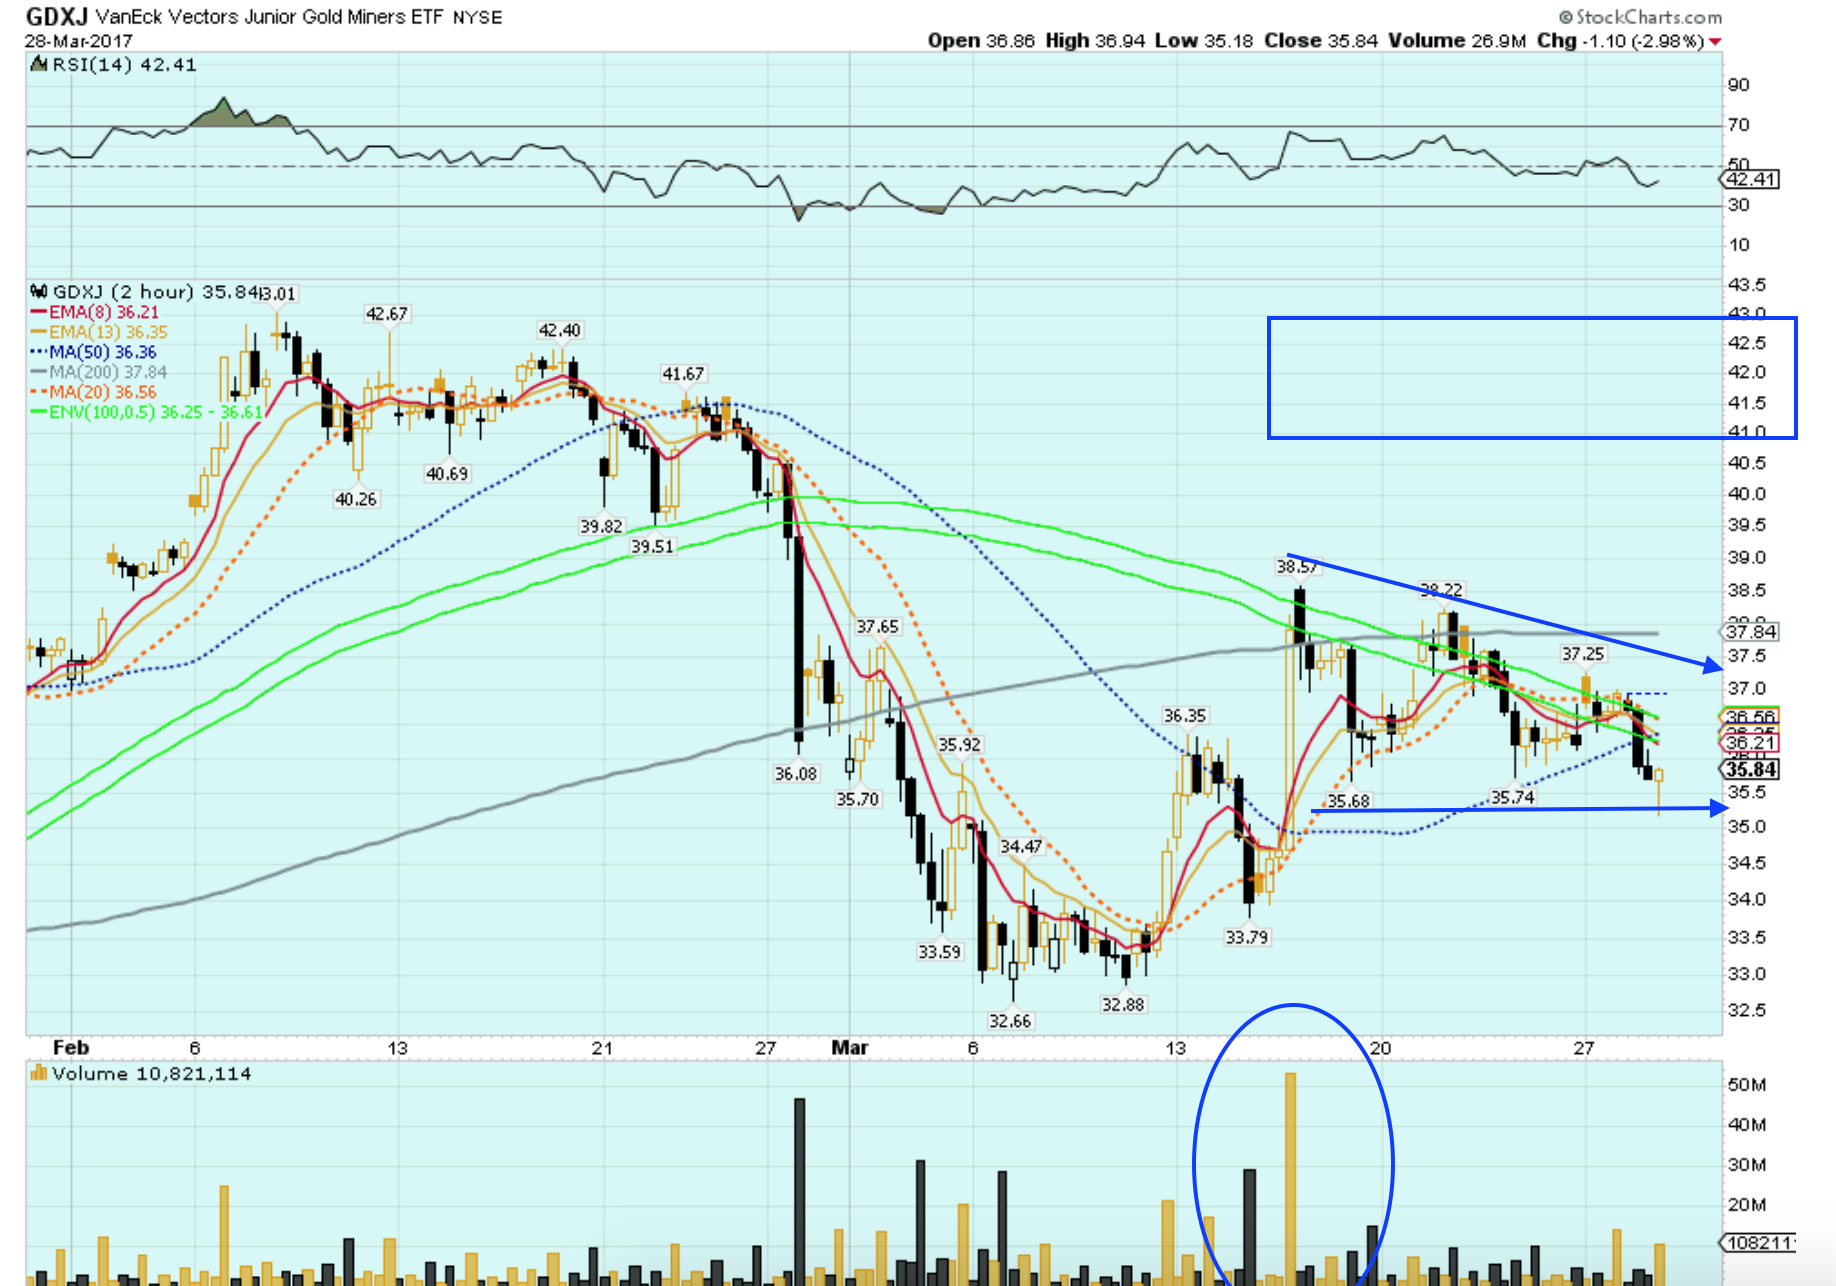Click the RSI mountain icon beside RSI(14)
This screenshot has width=1836, height=1286.
[x=39, y=65]
